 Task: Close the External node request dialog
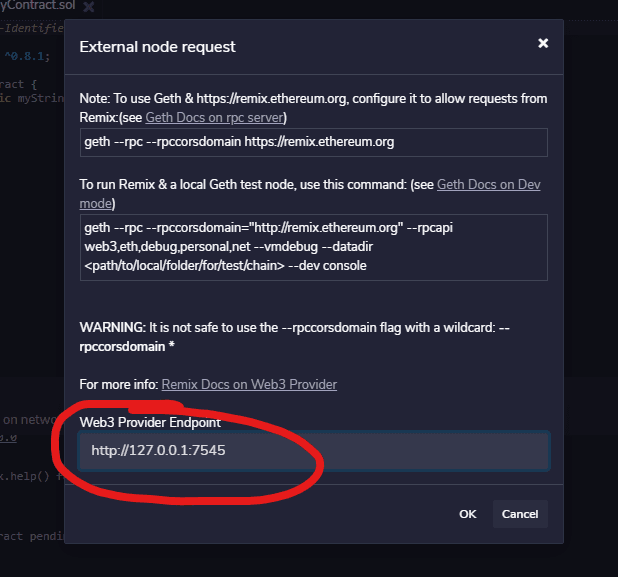(543, 43)
